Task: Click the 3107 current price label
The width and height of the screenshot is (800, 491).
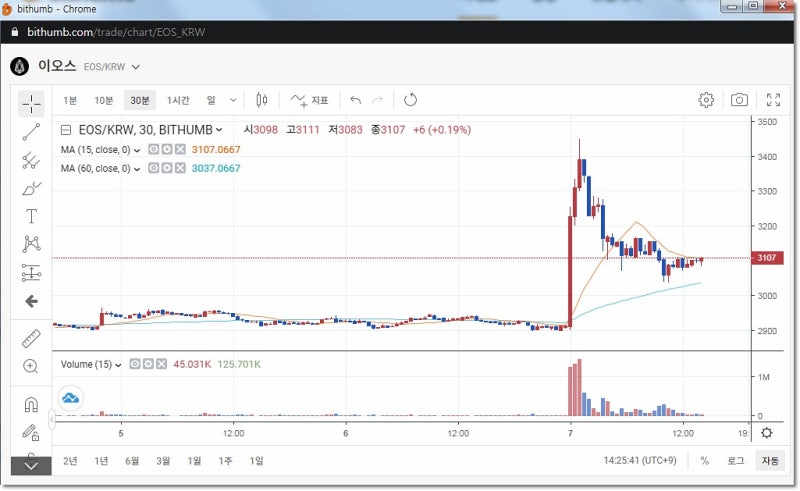Action: [767, 258]
